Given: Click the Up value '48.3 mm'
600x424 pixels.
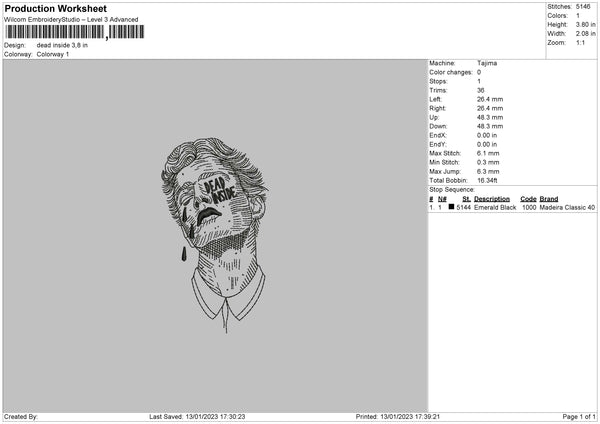Looking at the screenshot, I should point(490,117).
